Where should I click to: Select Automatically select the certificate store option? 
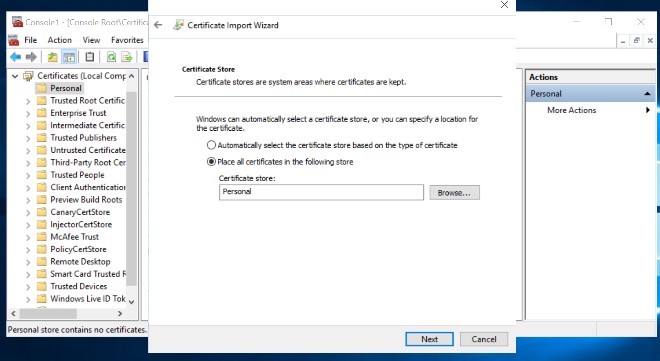[211, 145]
